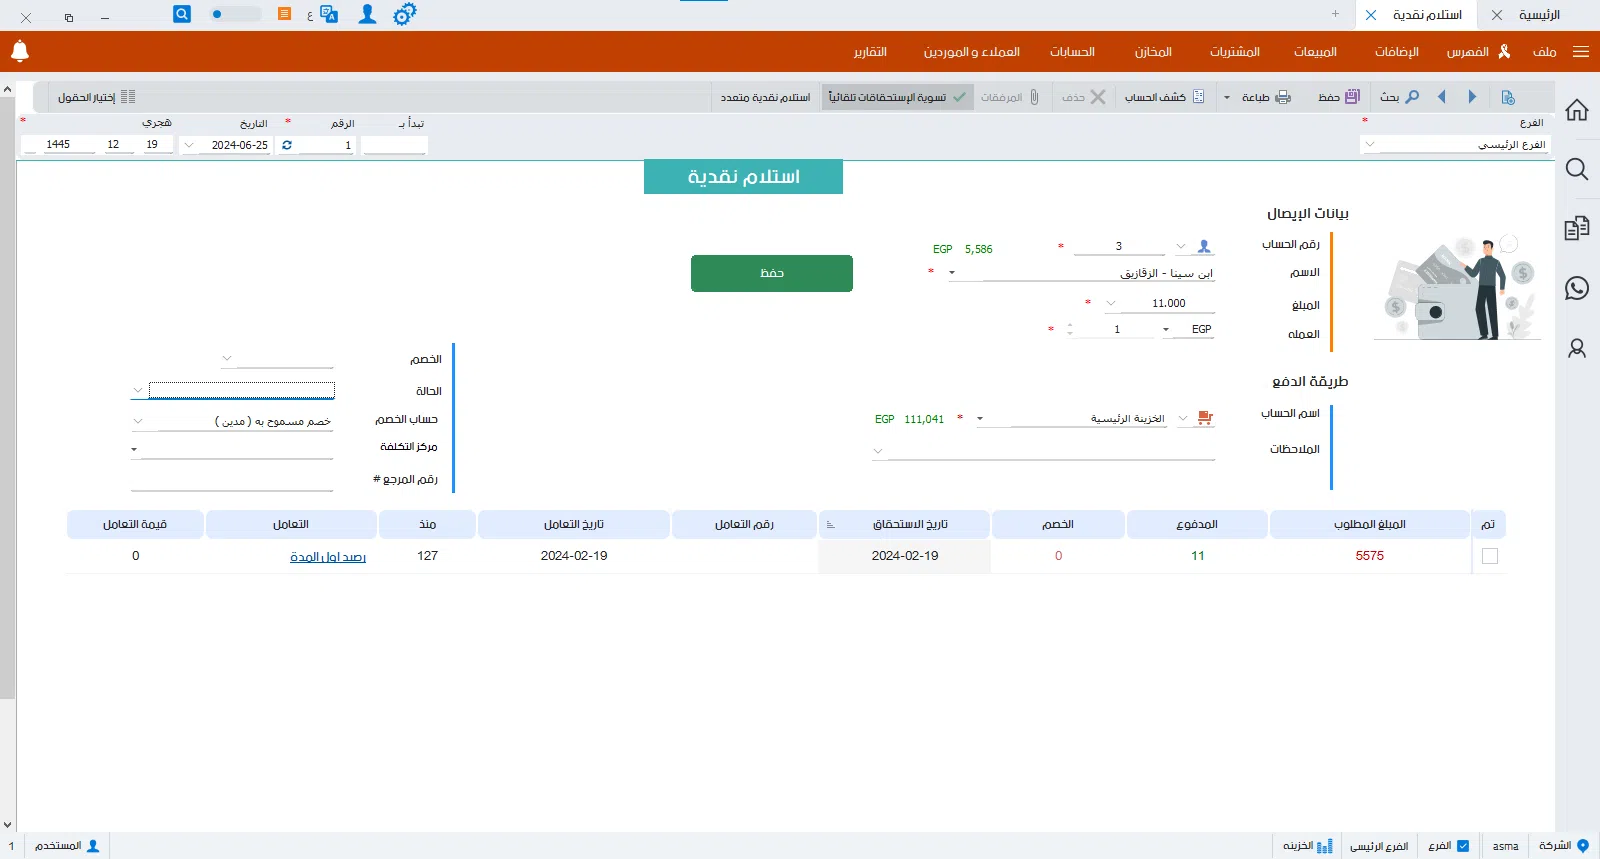Toggle automatic settlement (تسوية الإستحقاقات تلقائياً)
1600x859 pixels.
click(897, 97)
